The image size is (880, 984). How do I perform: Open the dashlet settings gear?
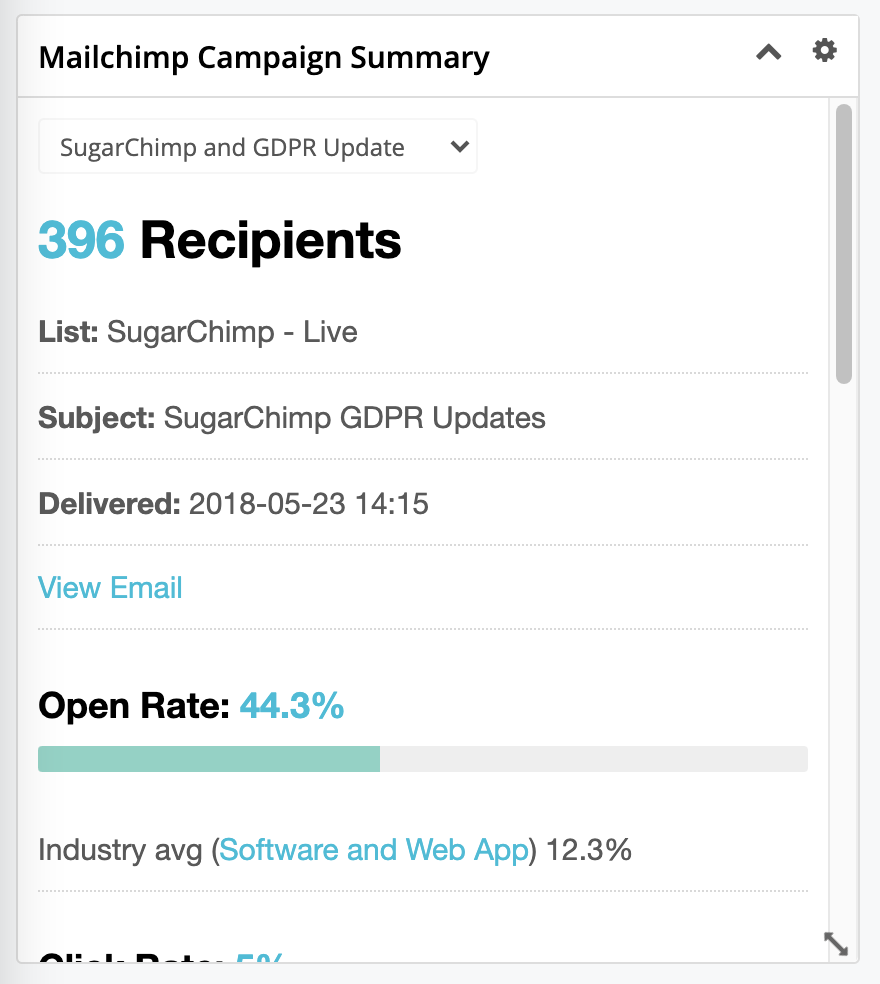824,50
